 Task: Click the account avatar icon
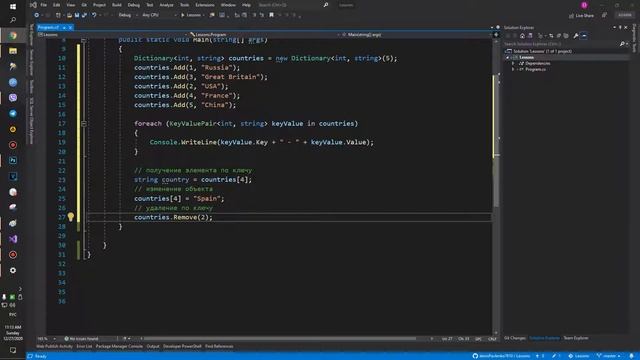tap(584, 5)
